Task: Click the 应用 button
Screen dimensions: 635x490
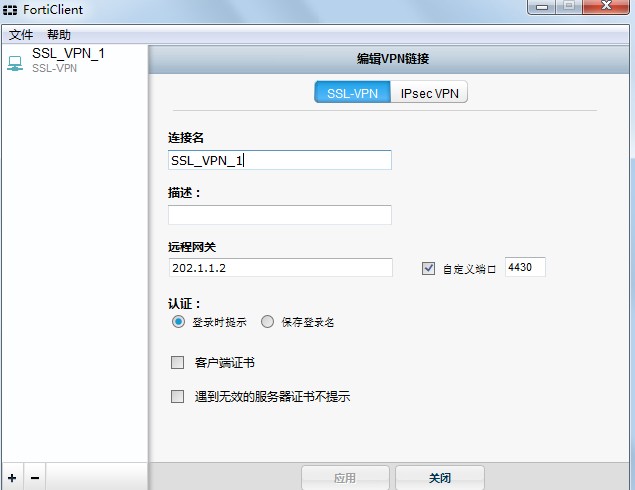Action: point(345,478)
